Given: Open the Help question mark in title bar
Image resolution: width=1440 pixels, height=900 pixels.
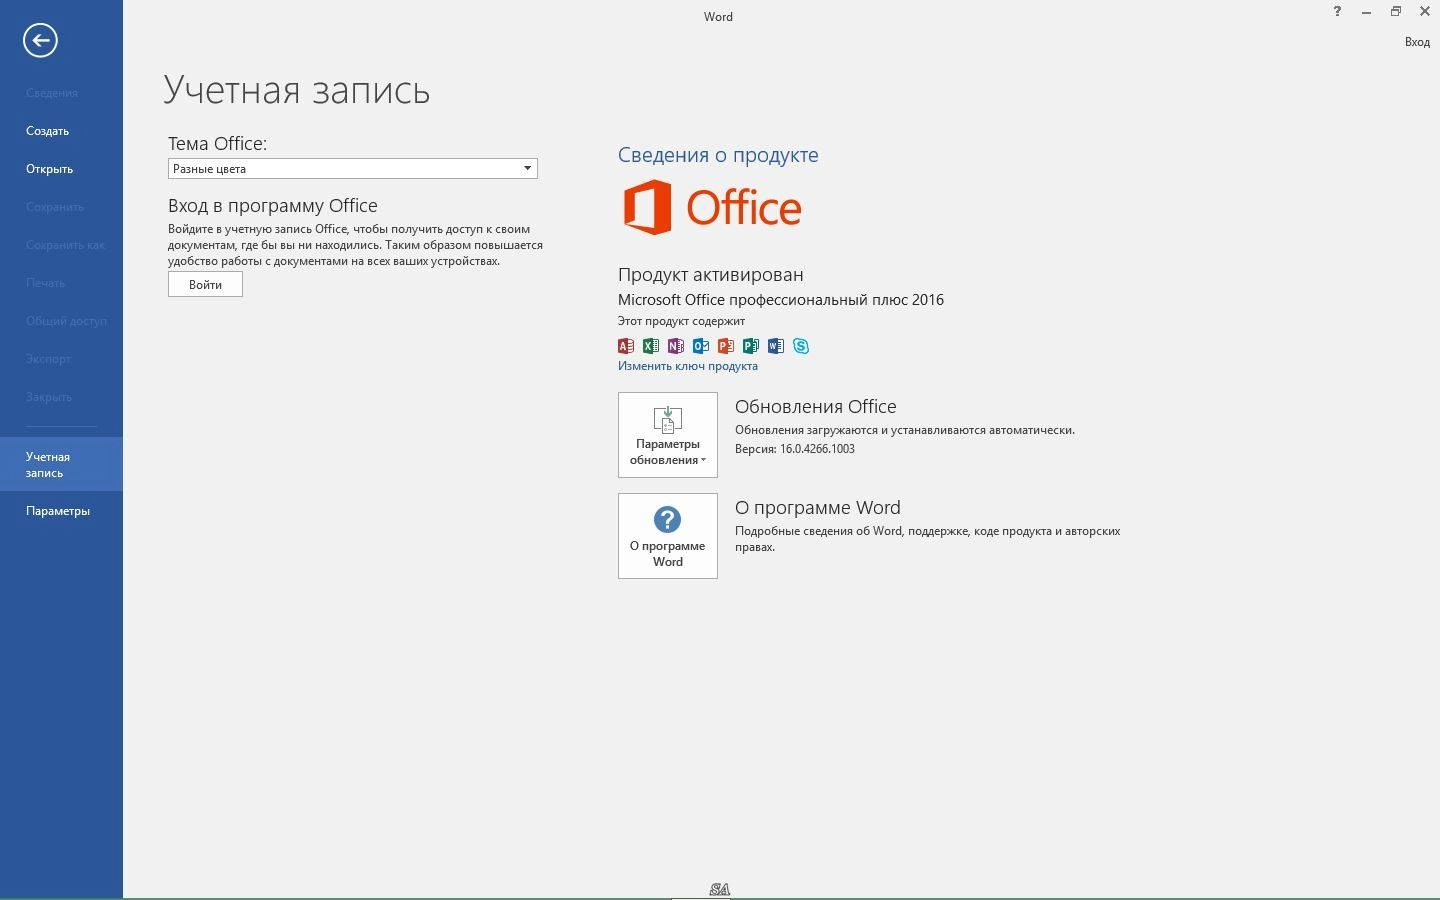Looking at the screenshot, I should coord(1337,12).
